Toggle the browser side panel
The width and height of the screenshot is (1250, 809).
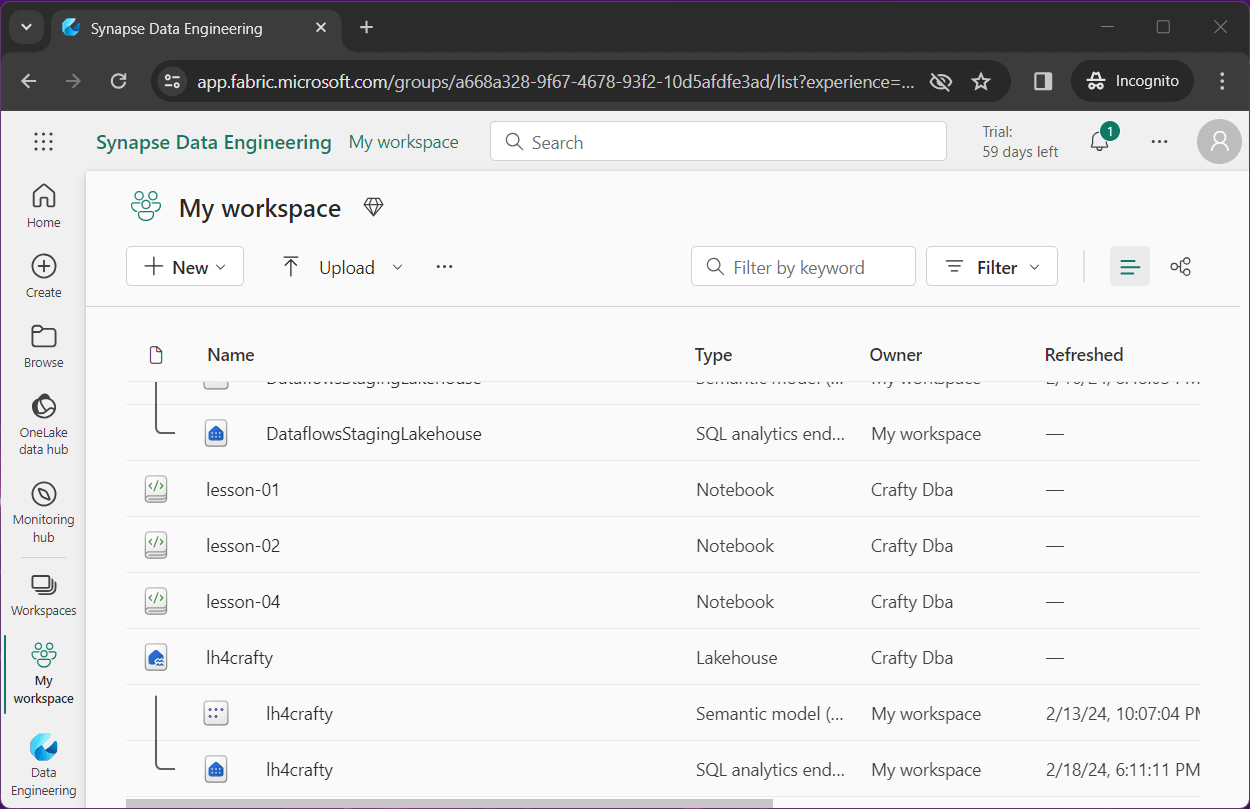coord(1043,82)
